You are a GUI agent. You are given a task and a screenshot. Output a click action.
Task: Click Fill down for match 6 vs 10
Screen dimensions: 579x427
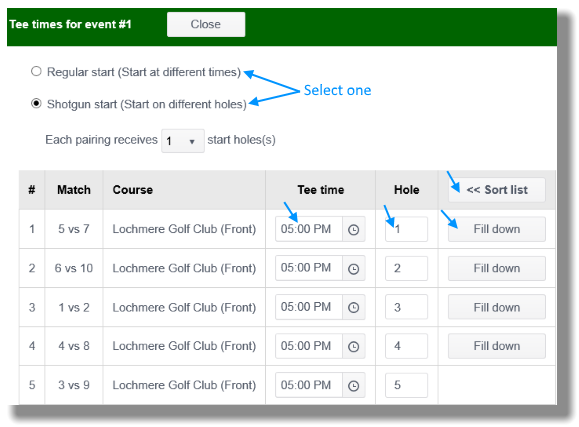coord(497,268)
